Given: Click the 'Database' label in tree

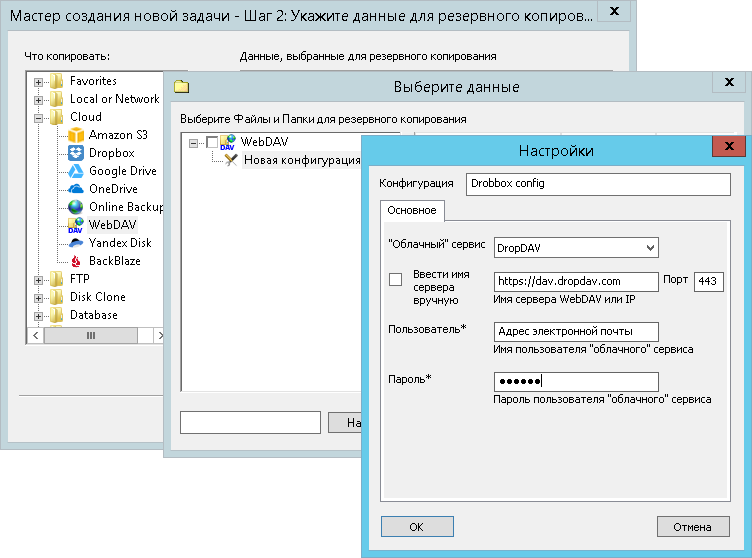Looking at the screenshot, I should click(94, 315).
